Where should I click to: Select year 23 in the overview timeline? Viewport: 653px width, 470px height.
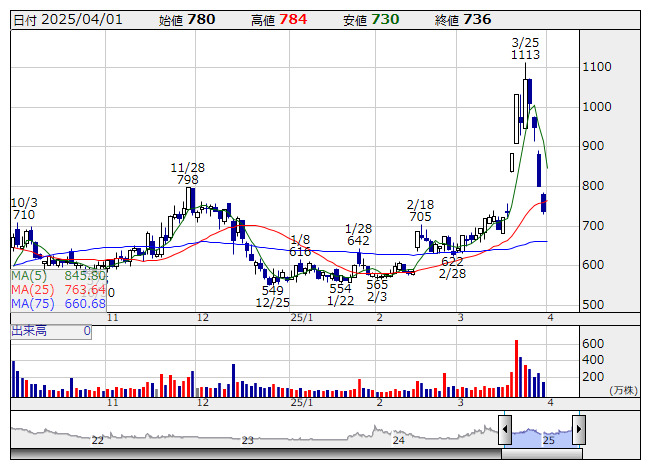[248, 440]
